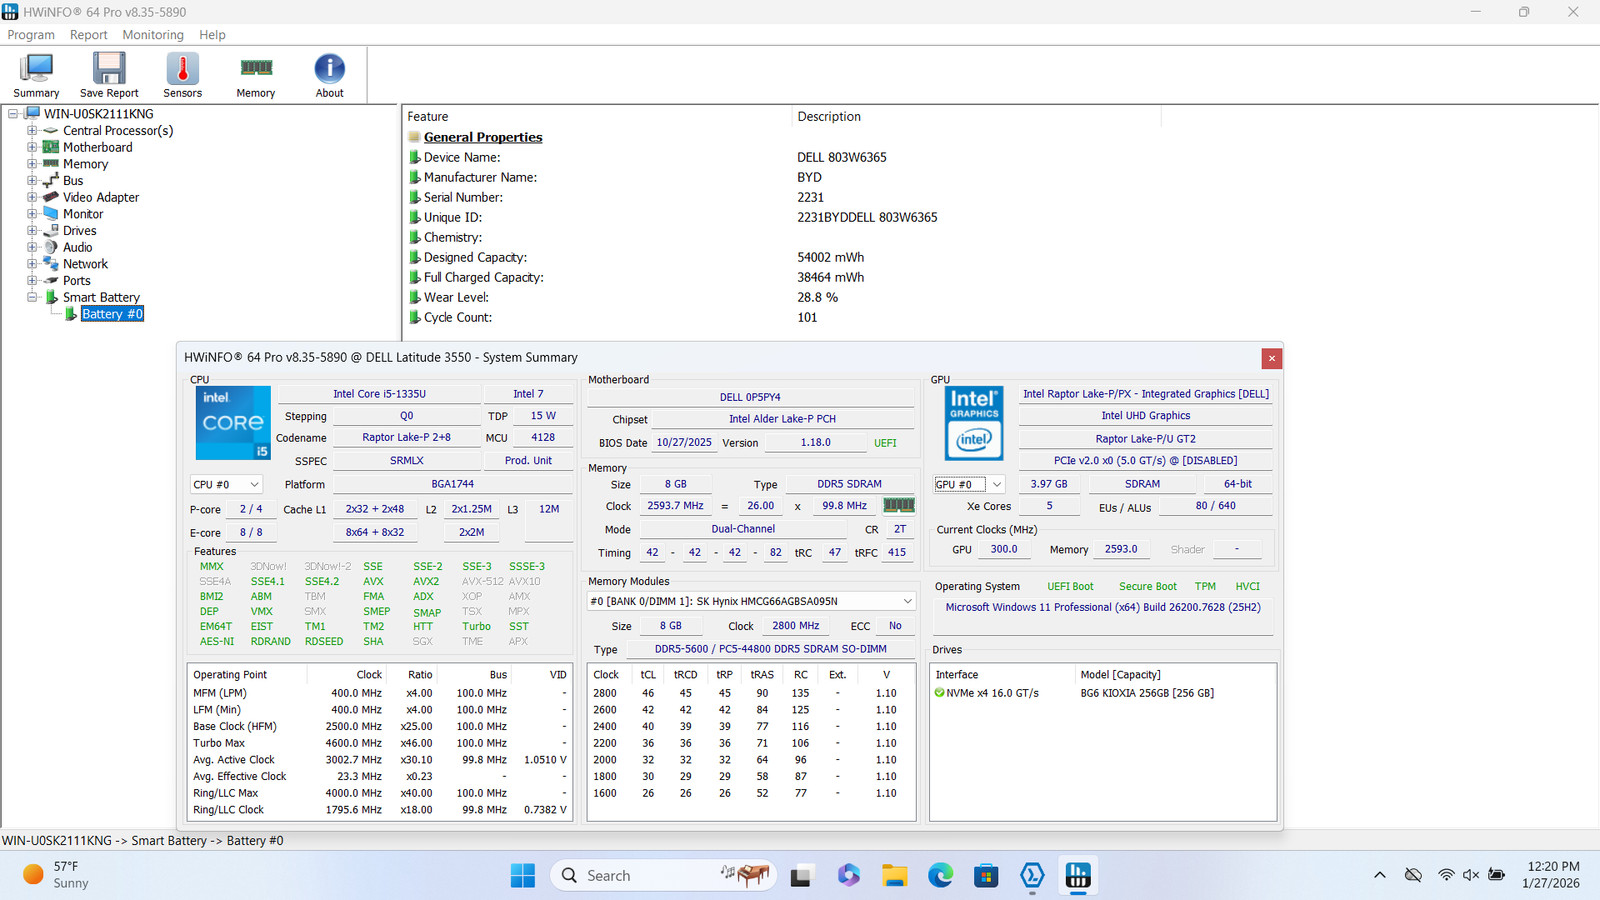Screen dimensions: 1600x900
Task: Collapse the Smart Battery tree node
Action: coord(32,297)
